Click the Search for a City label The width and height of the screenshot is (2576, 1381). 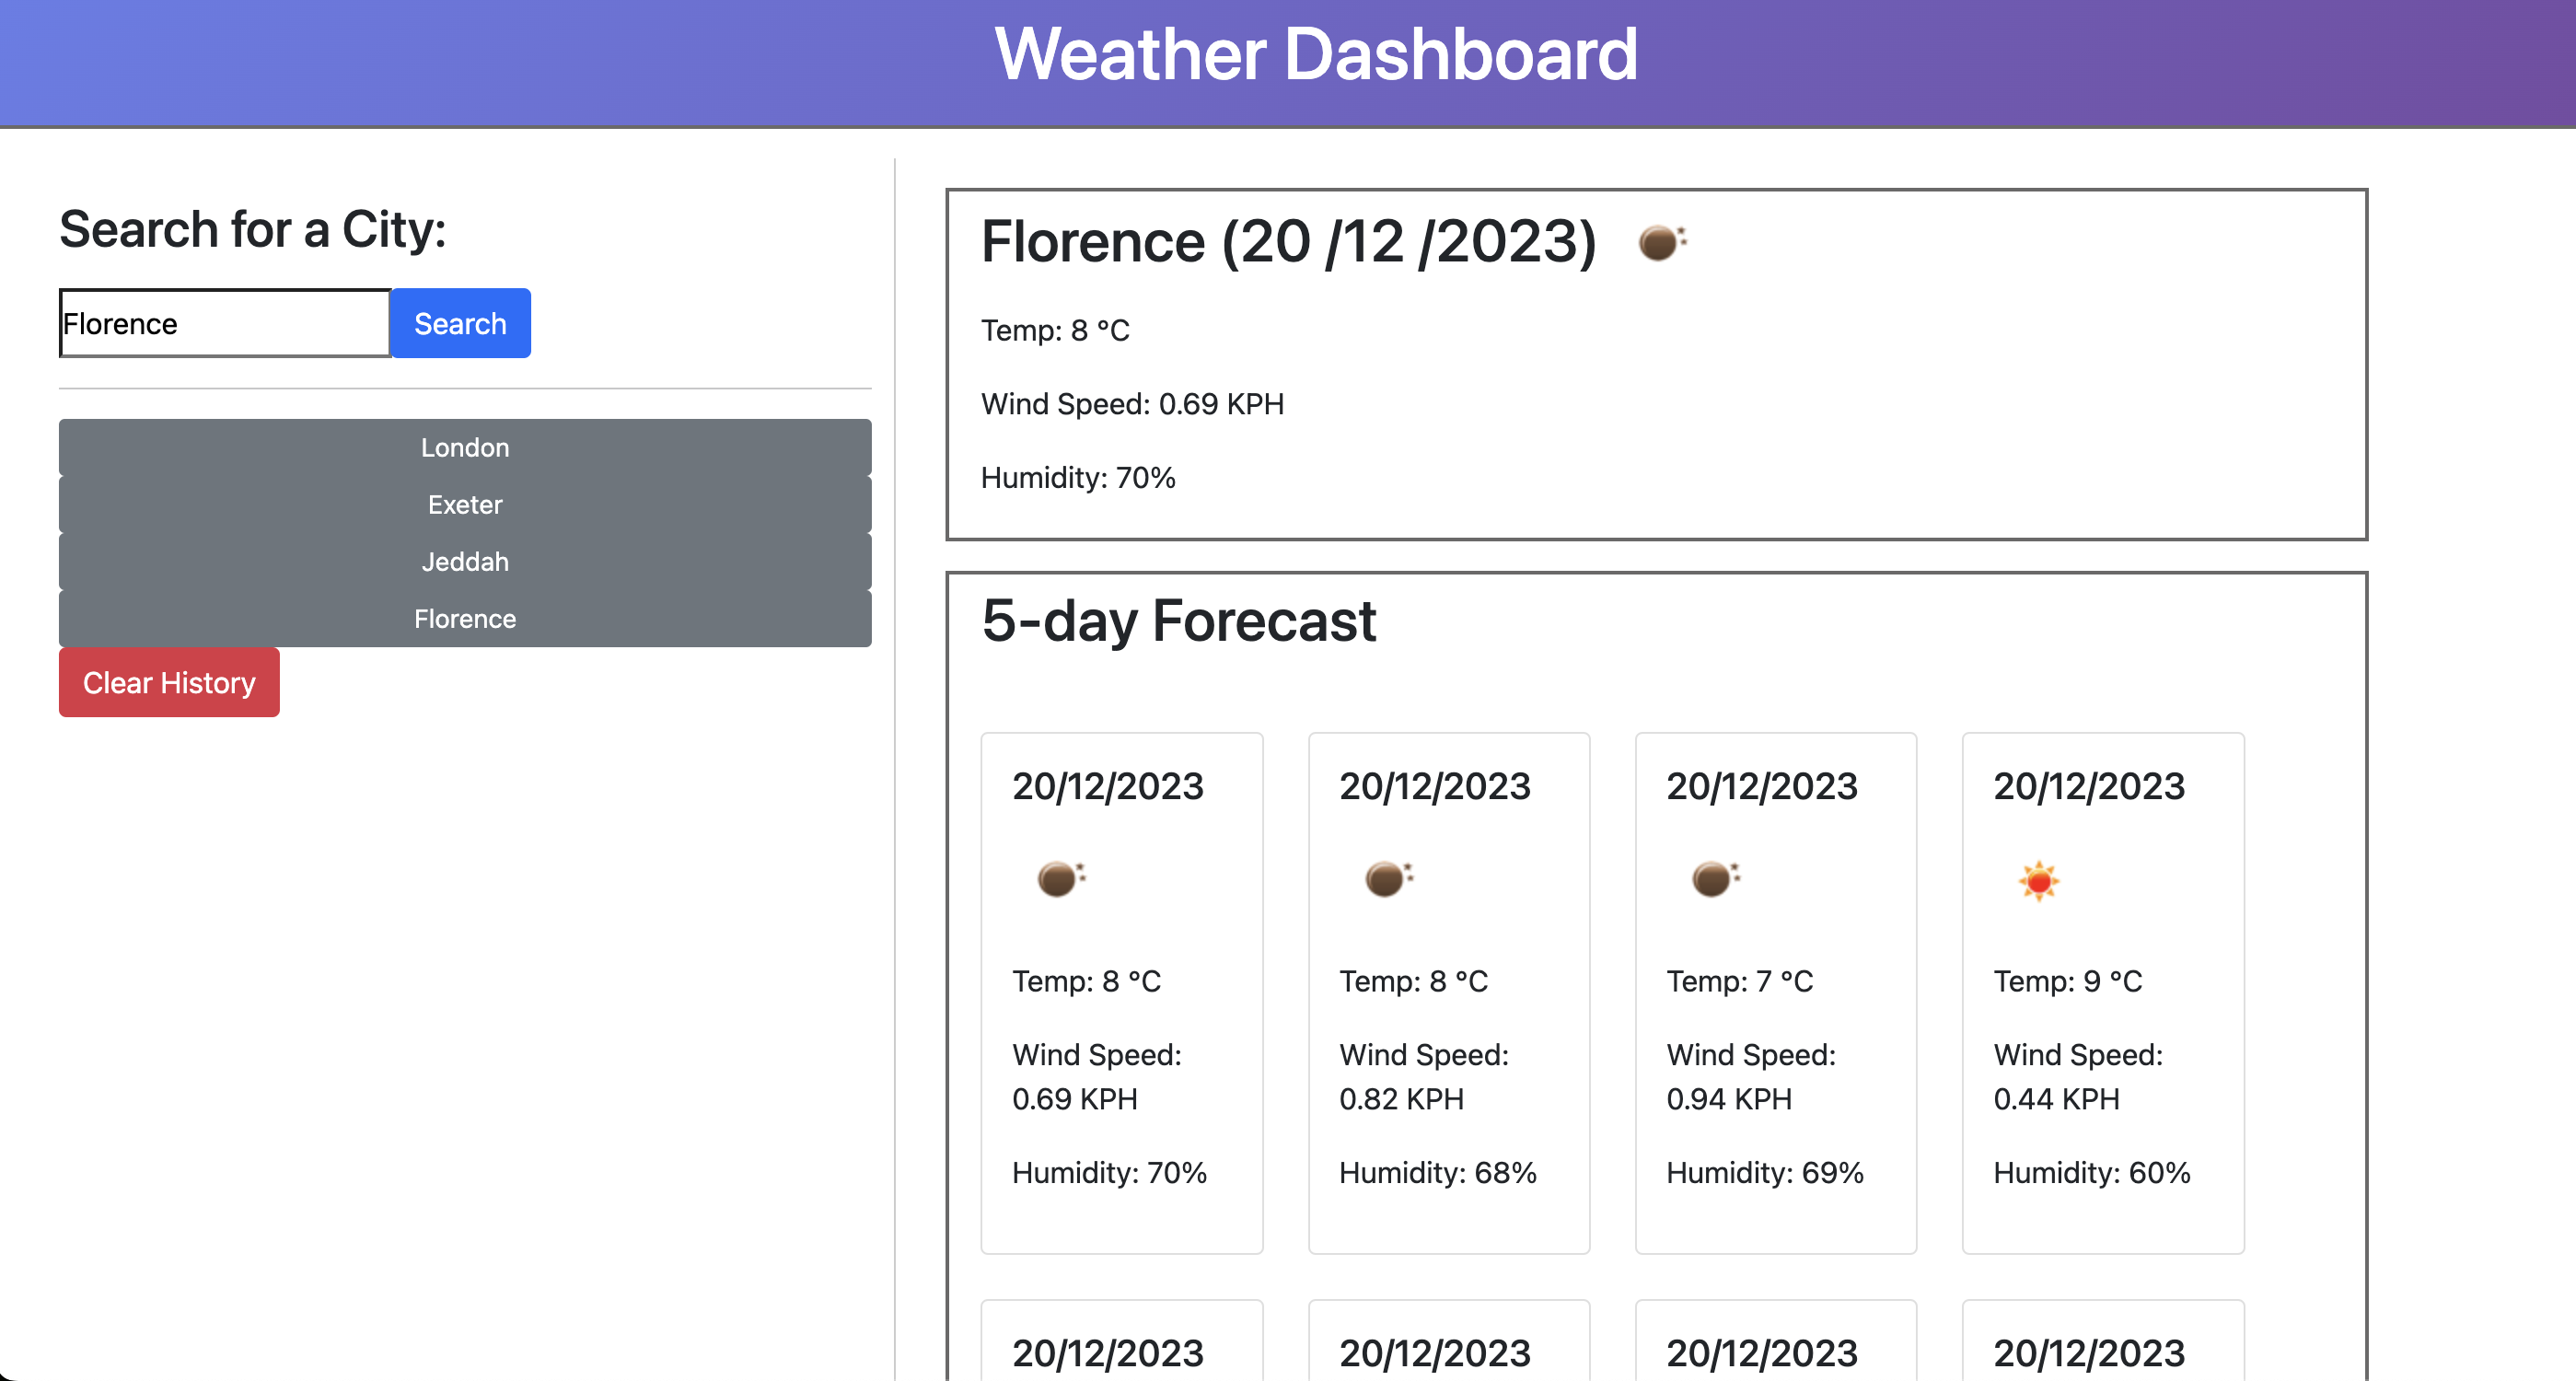(253, 229)
